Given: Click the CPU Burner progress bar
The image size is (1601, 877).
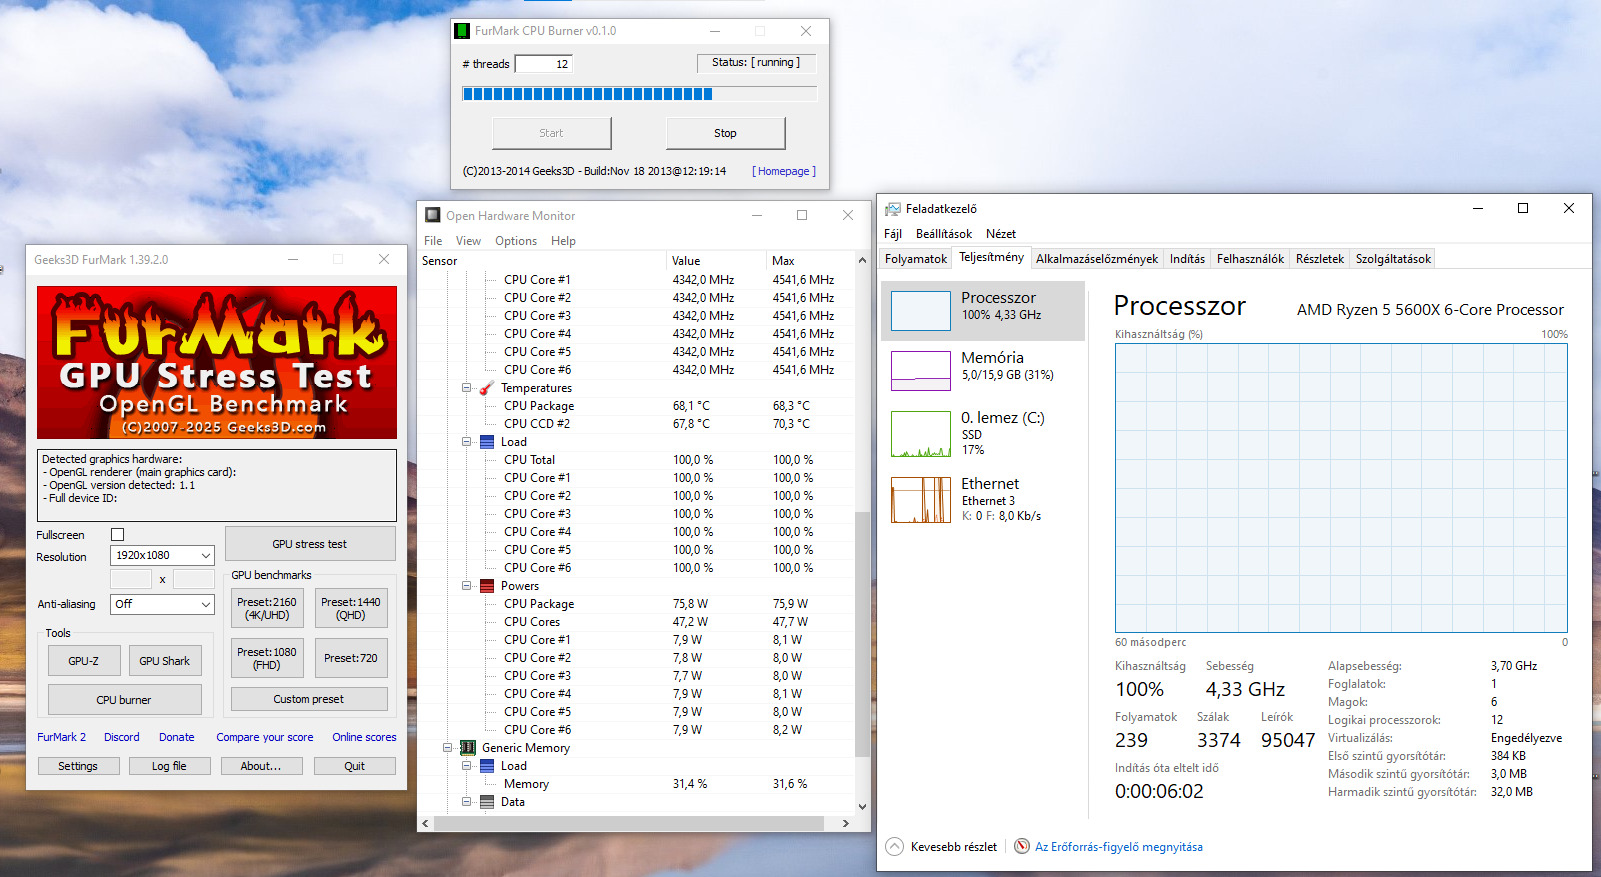Looking at the screenshot, I should (x=640, y=94).
